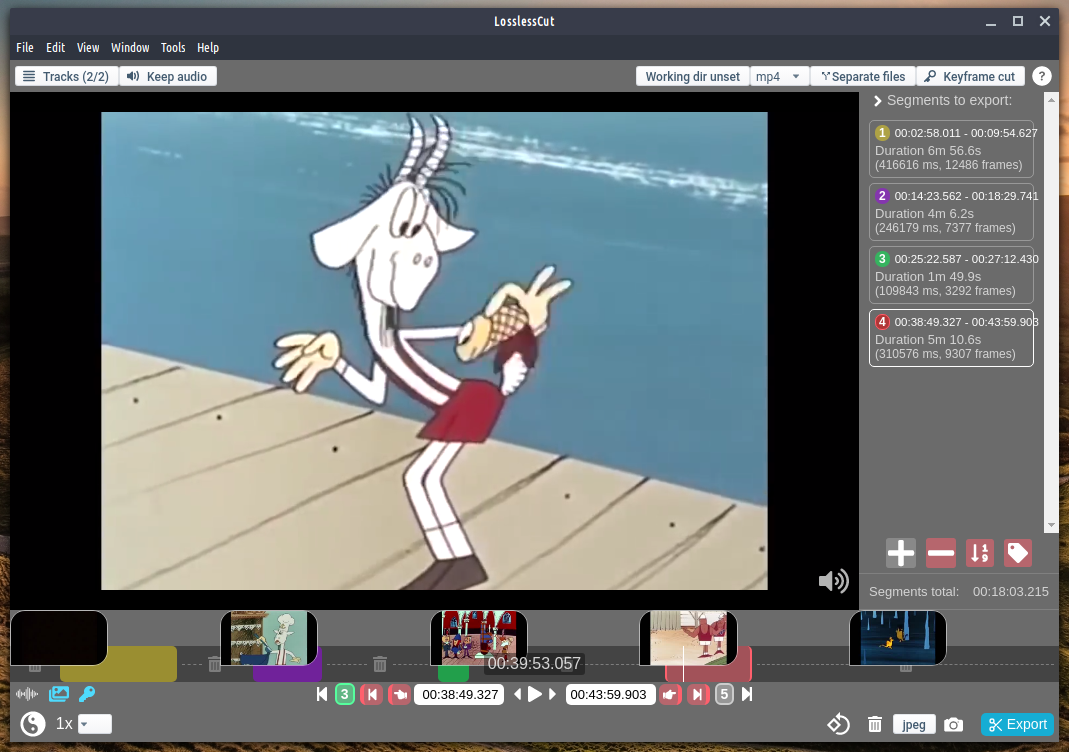Select next segment number 5
This screenshot has width=1069, height=752.
click(724, 695)
